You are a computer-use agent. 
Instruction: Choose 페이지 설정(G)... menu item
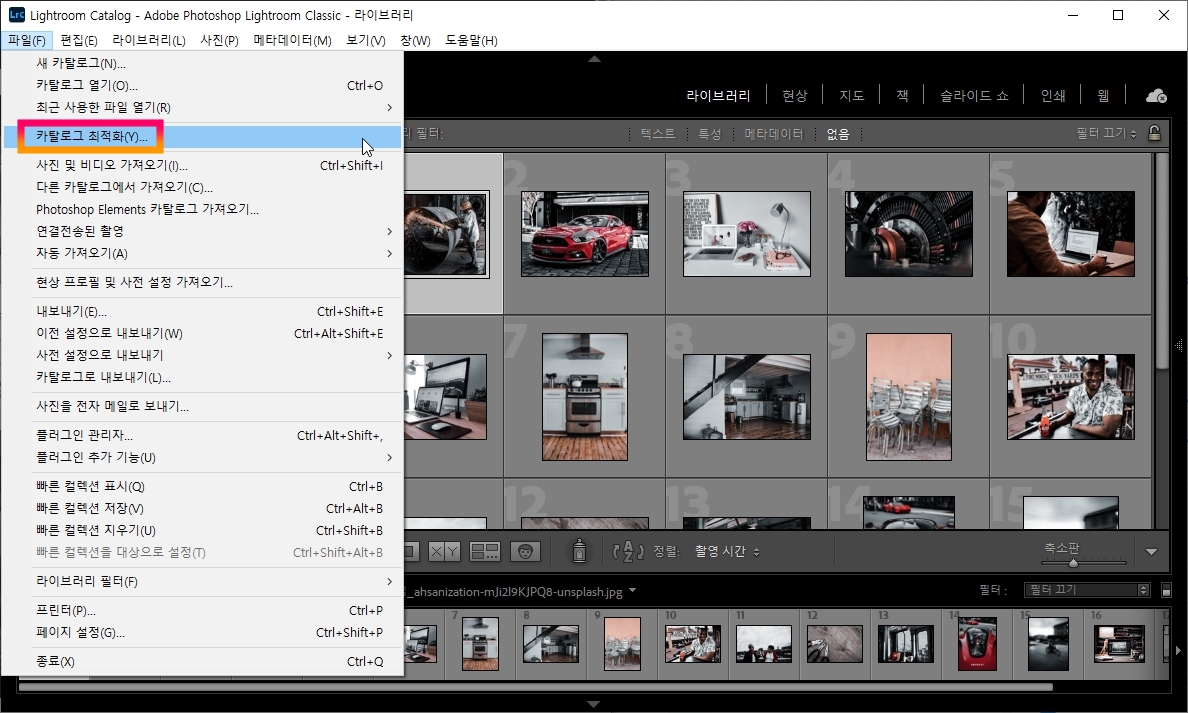point(202,633)
